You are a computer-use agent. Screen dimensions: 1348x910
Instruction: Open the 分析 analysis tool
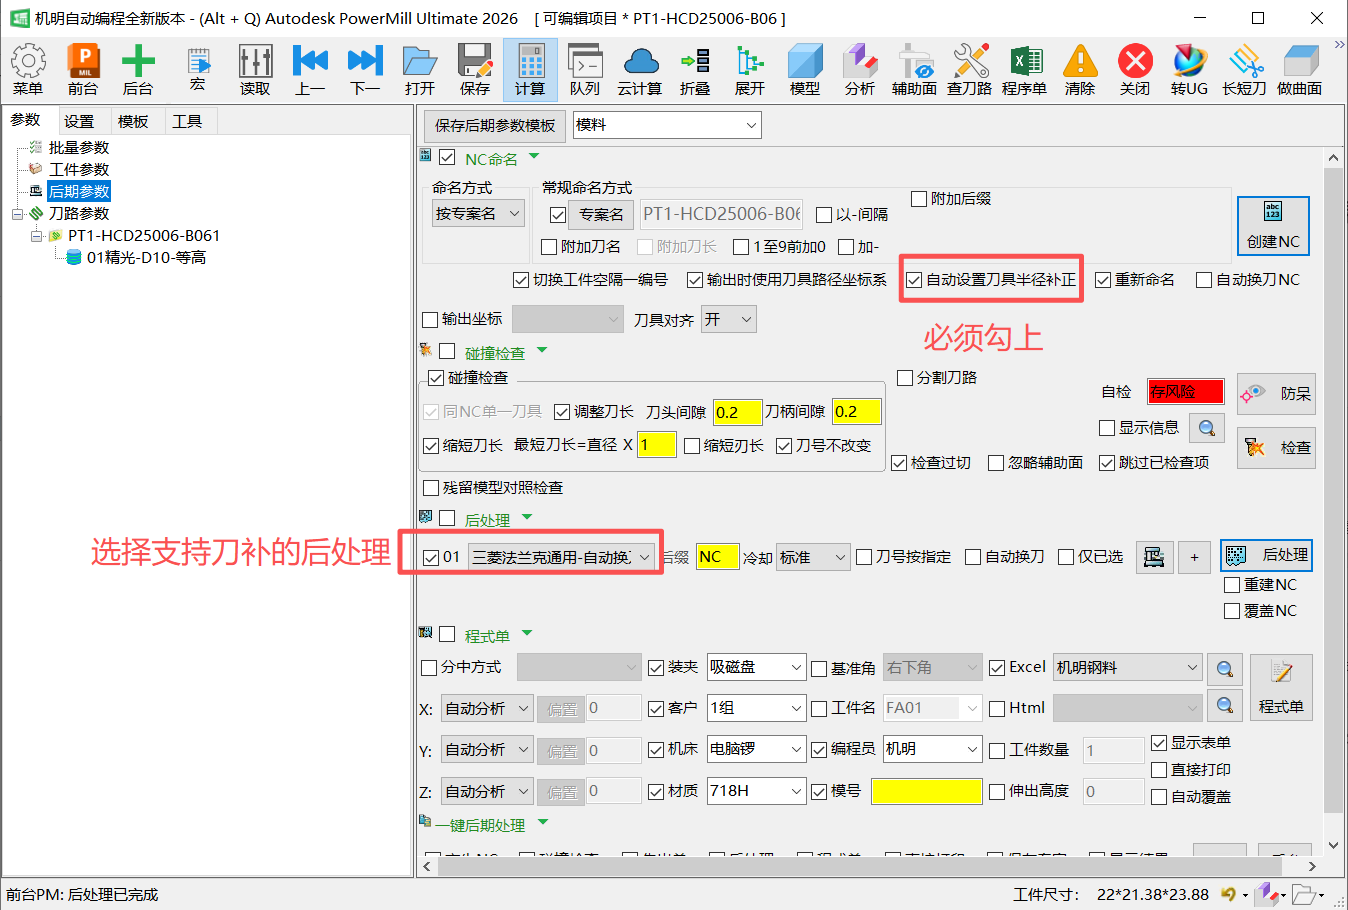click(860, 69)
